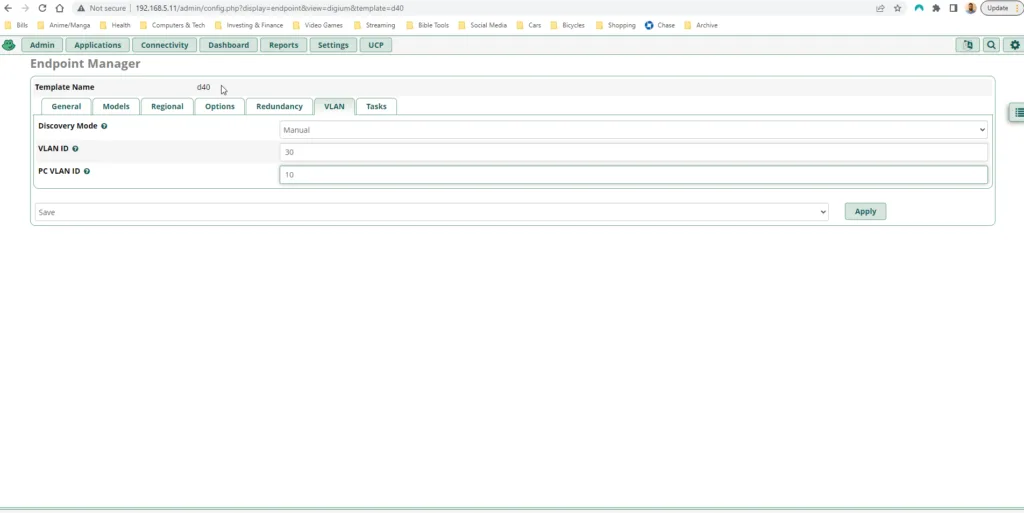Click the browser home icon
The image size is (1024, 513).
coord(59,8)
